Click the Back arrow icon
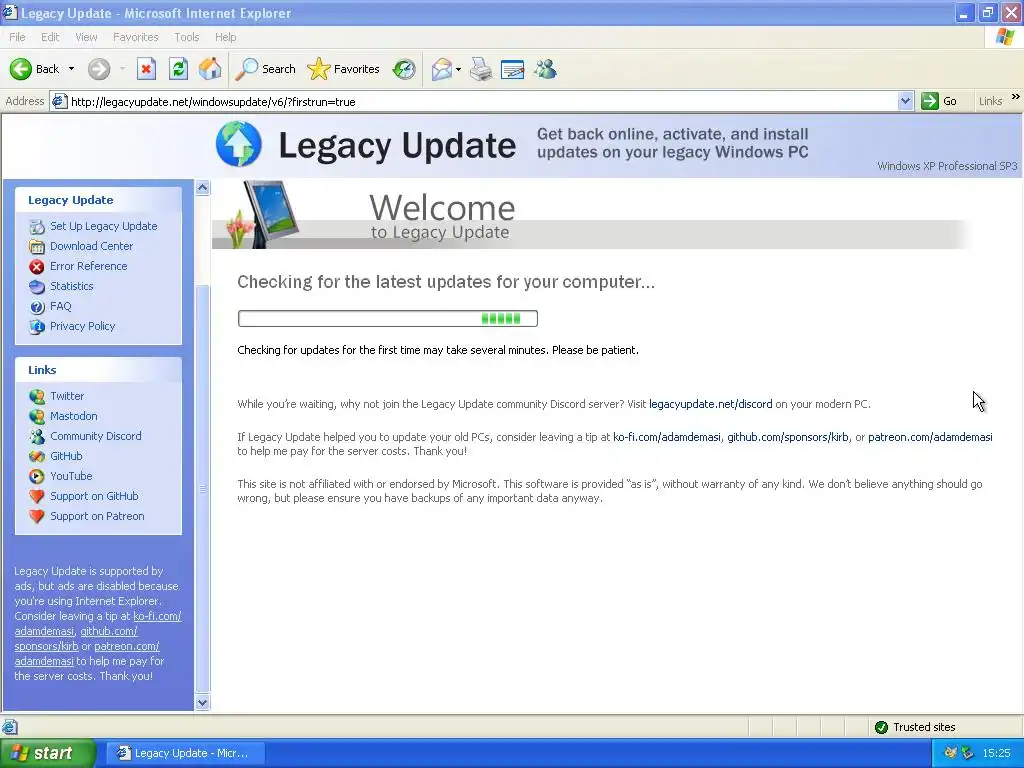The width and height of the screenshot is (1024, 768). pos(20,69)
